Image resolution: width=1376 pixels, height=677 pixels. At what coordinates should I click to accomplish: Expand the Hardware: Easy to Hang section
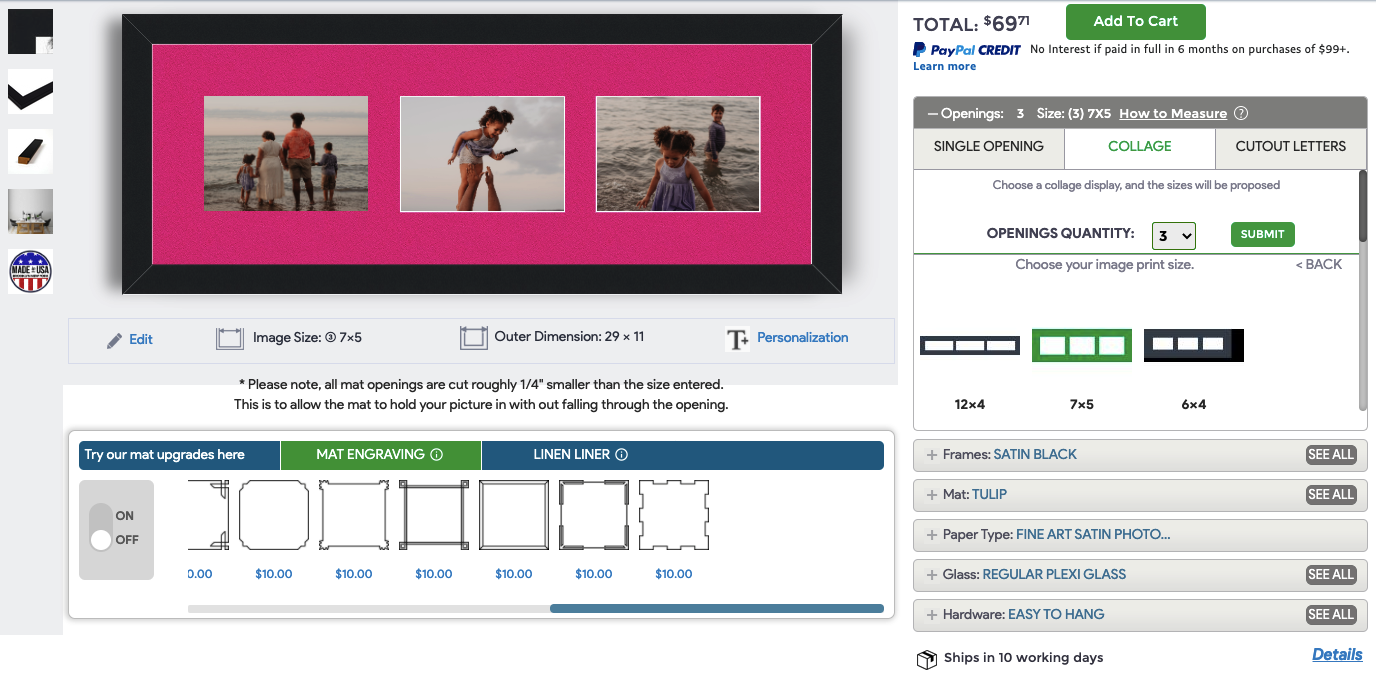click(x=932, y=615)
